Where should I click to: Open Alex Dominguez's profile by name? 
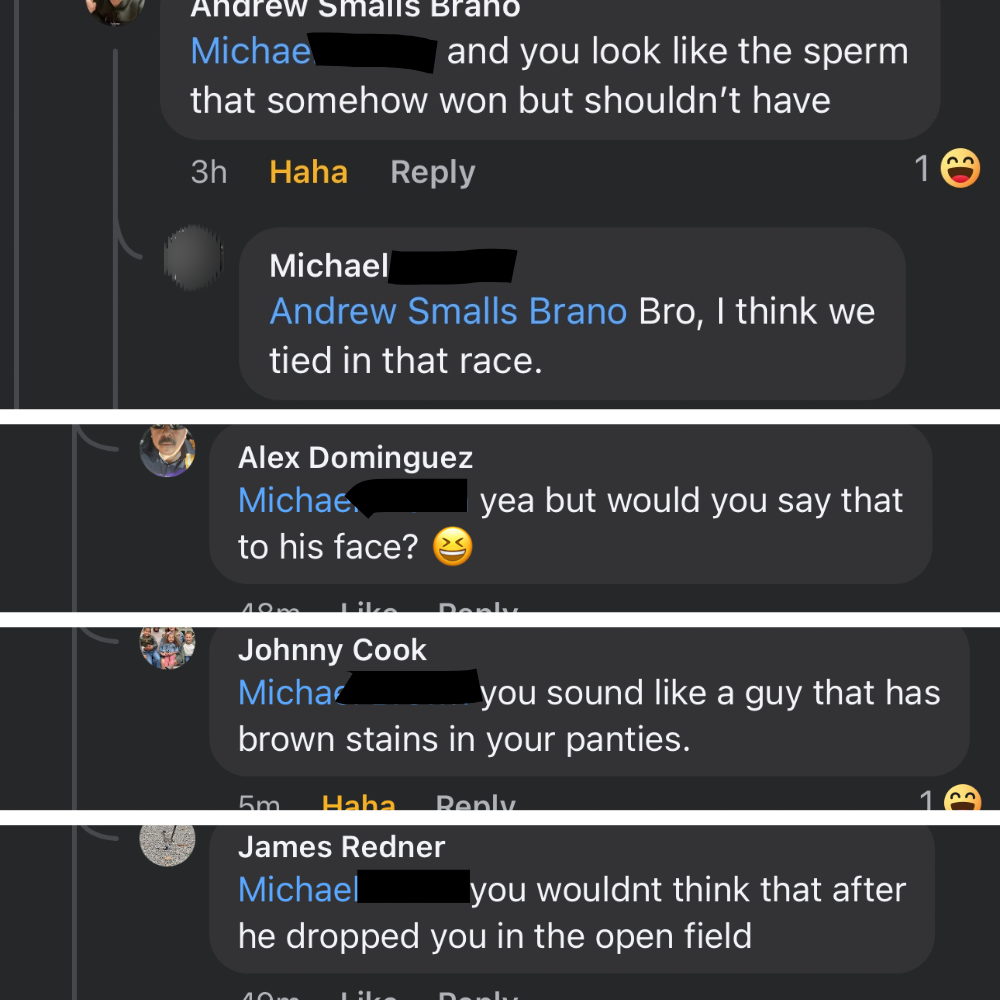(355, 458)
